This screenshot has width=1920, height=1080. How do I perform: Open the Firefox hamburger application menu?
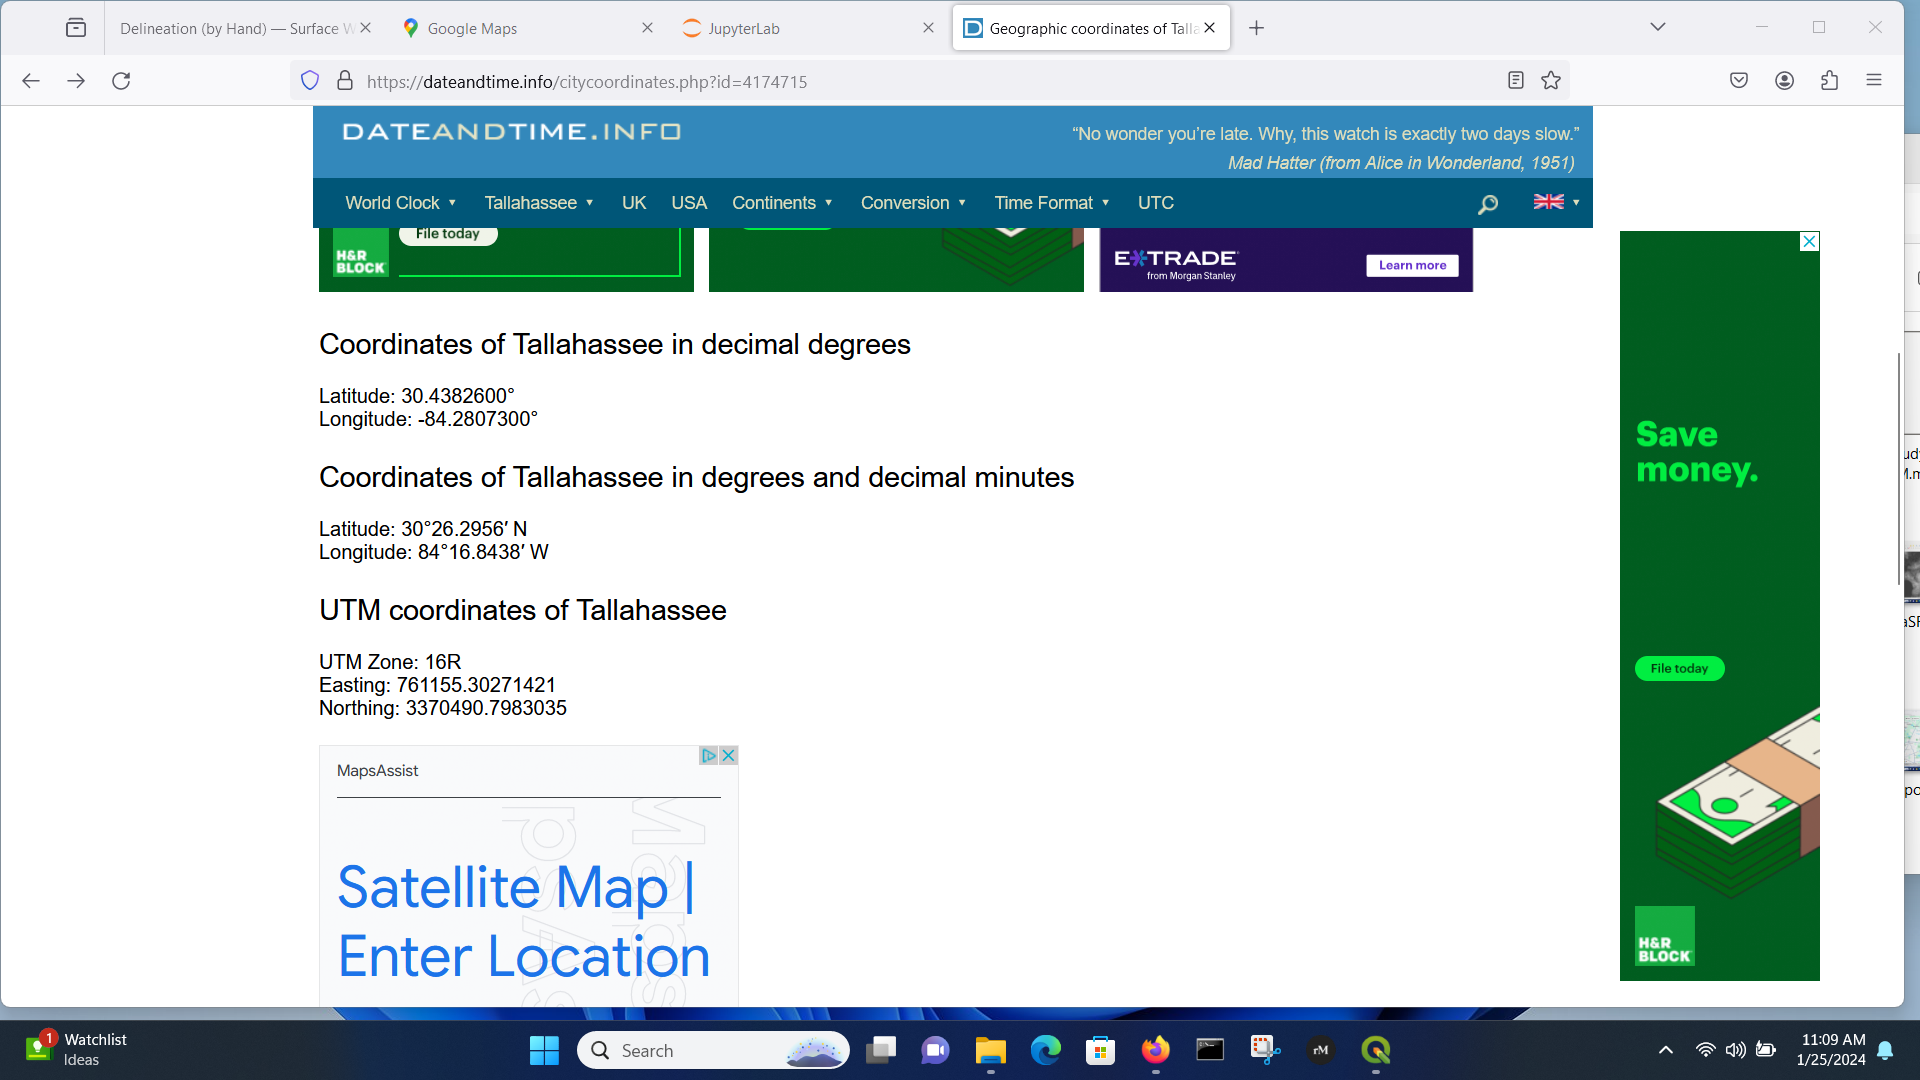(x=1874, y=81)
